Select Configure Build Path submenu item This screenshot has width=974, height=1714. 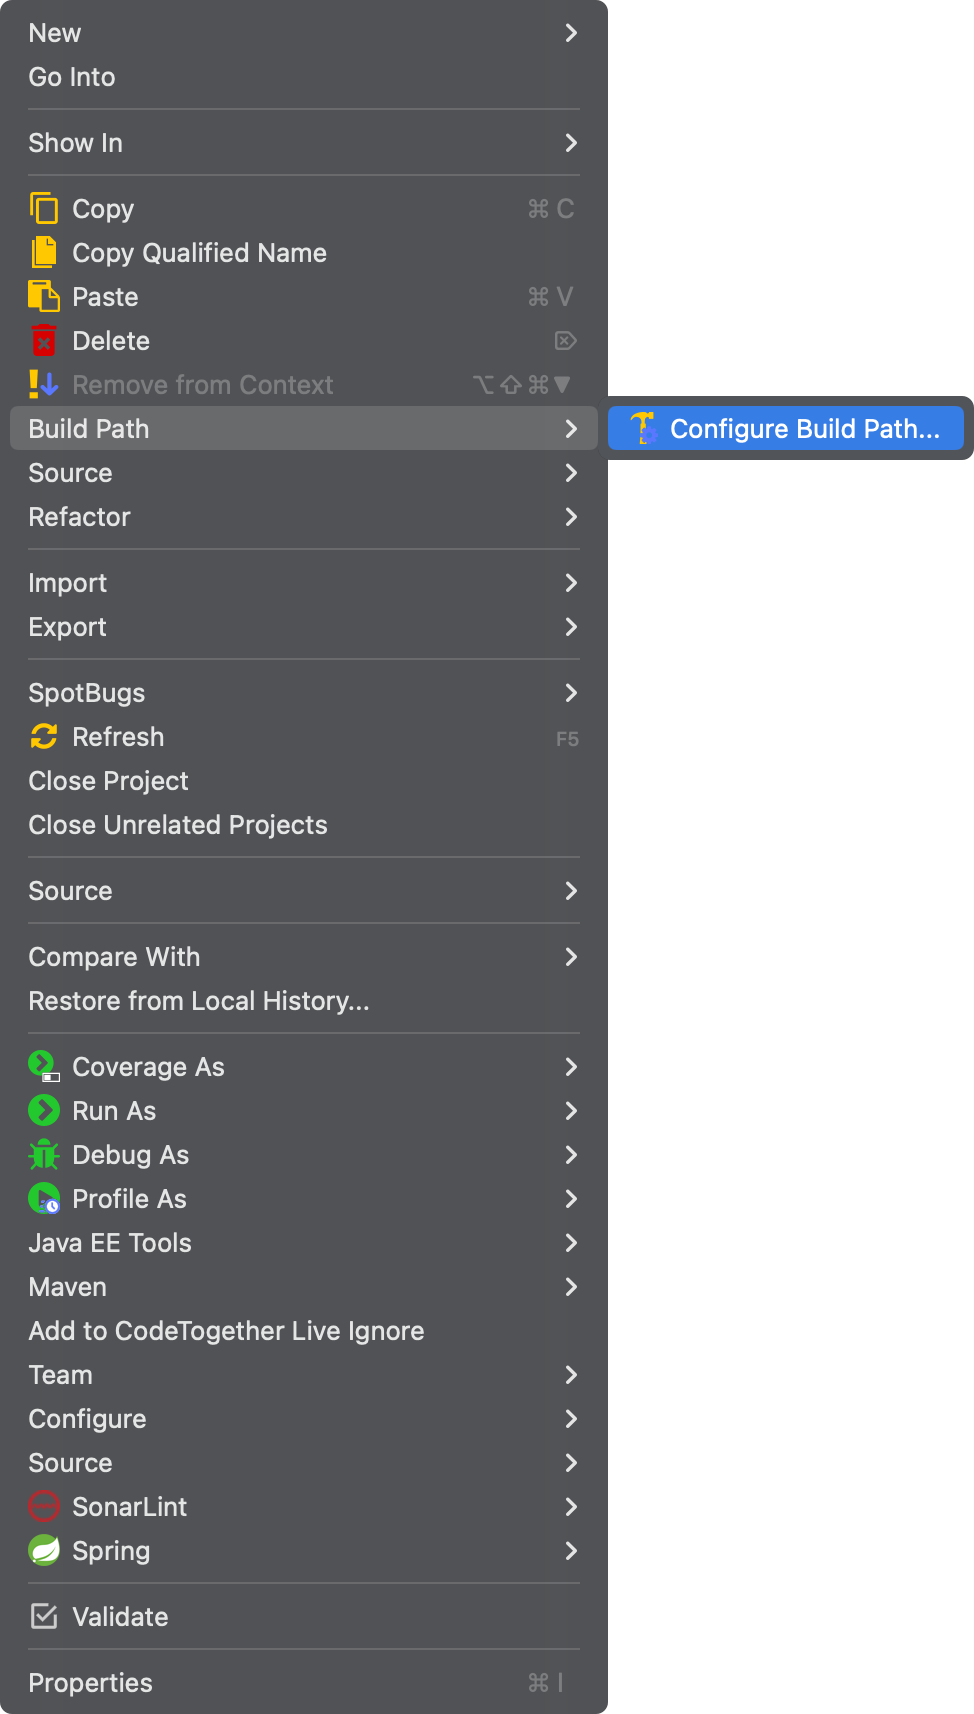785,429
